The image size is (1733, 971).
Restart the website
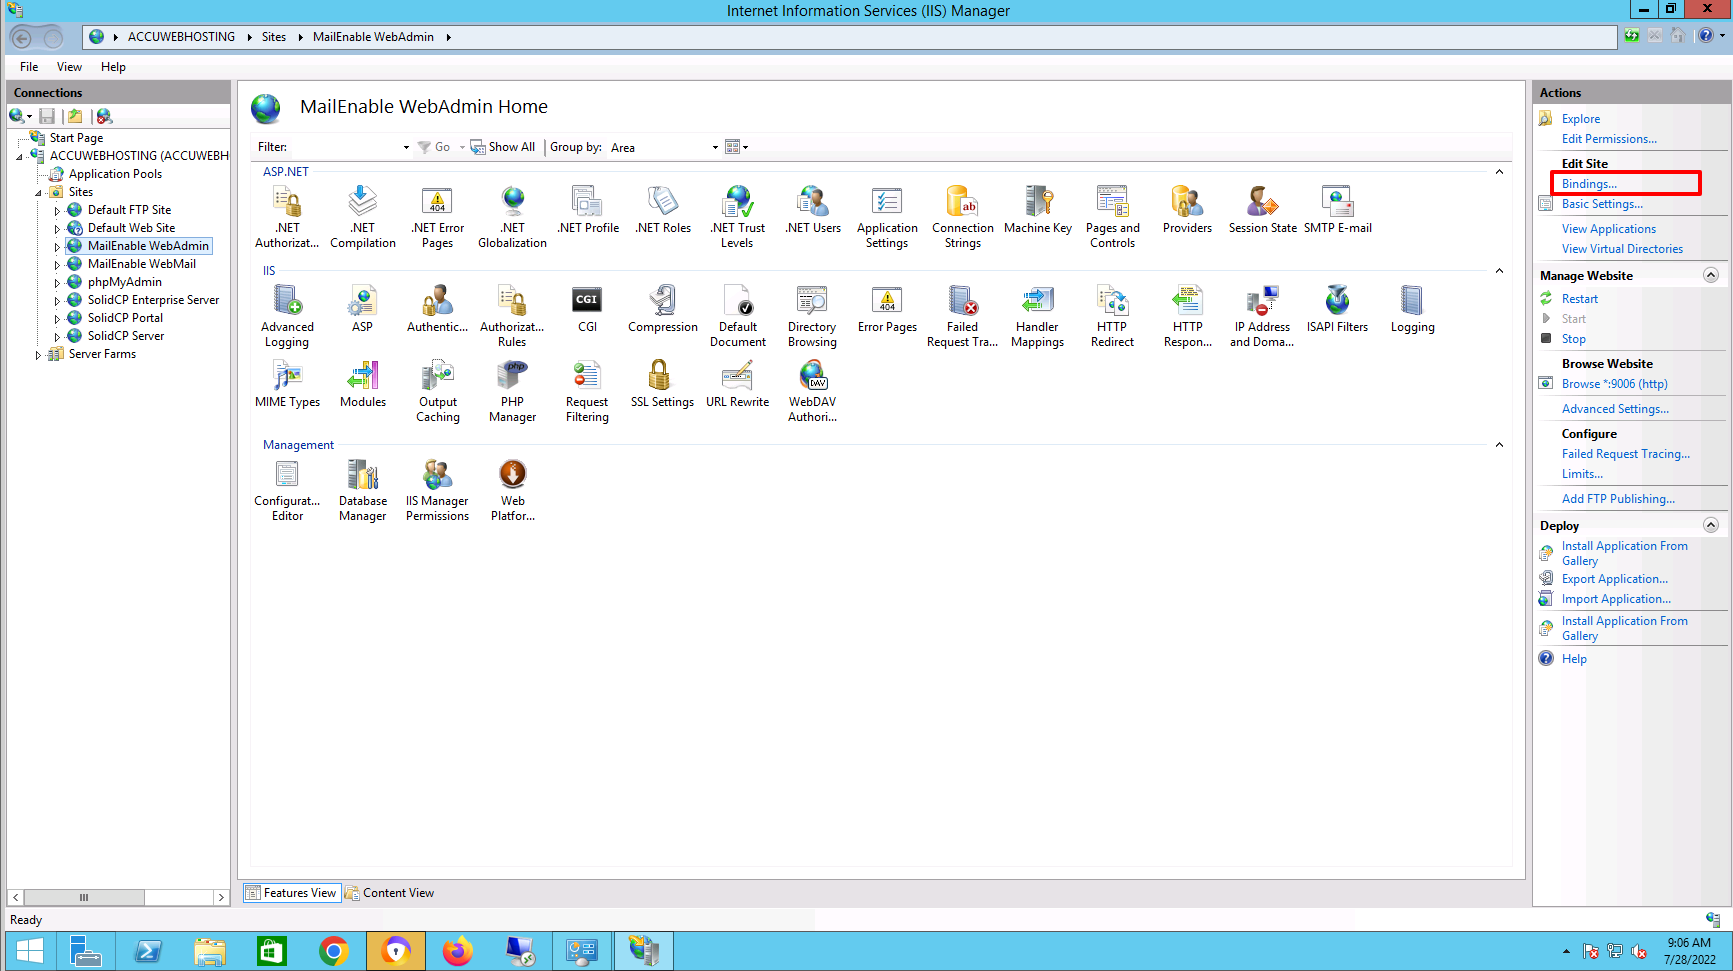pyautogui.click(x=1580, y=299)
